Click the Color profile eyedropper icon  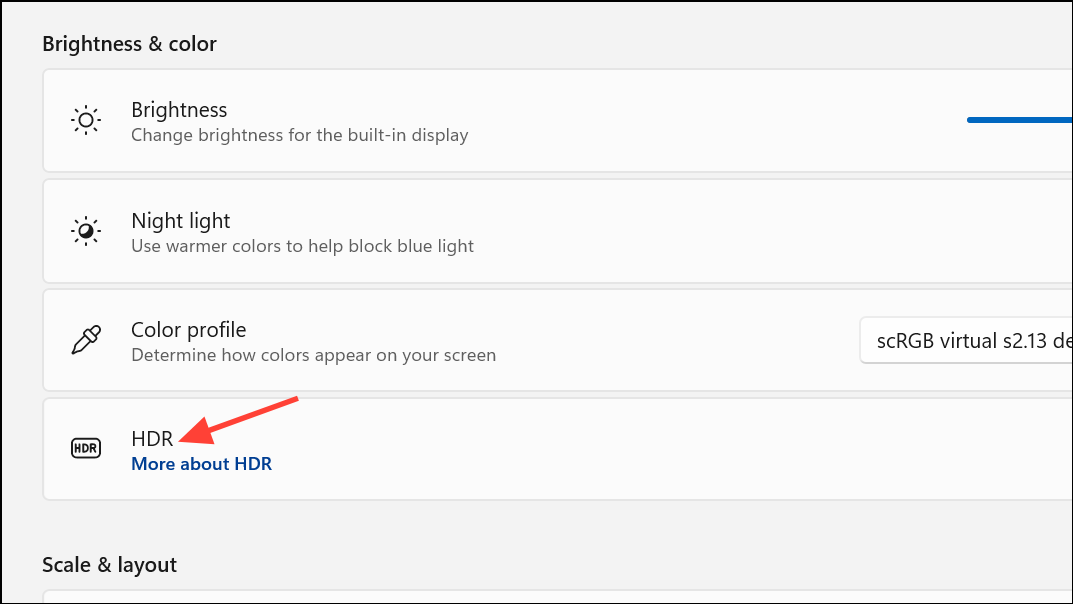point(86,340)
